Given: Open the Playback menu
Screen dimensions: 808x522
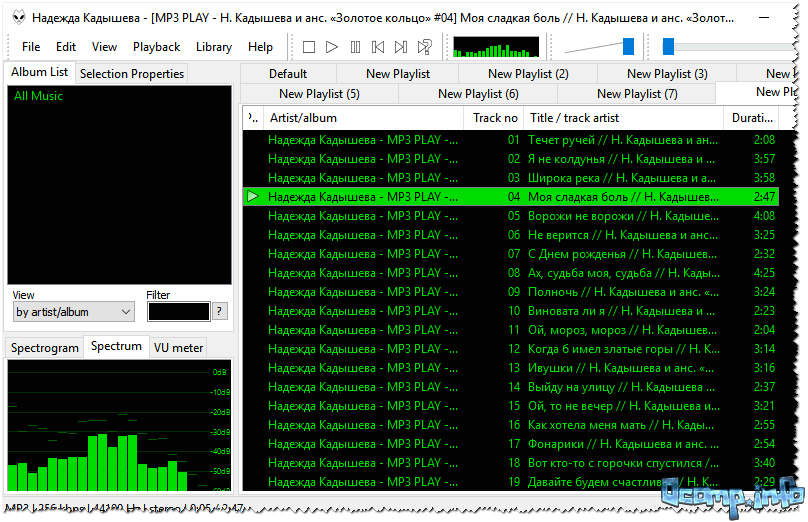Looking at the screenshot, I should 156,47.
